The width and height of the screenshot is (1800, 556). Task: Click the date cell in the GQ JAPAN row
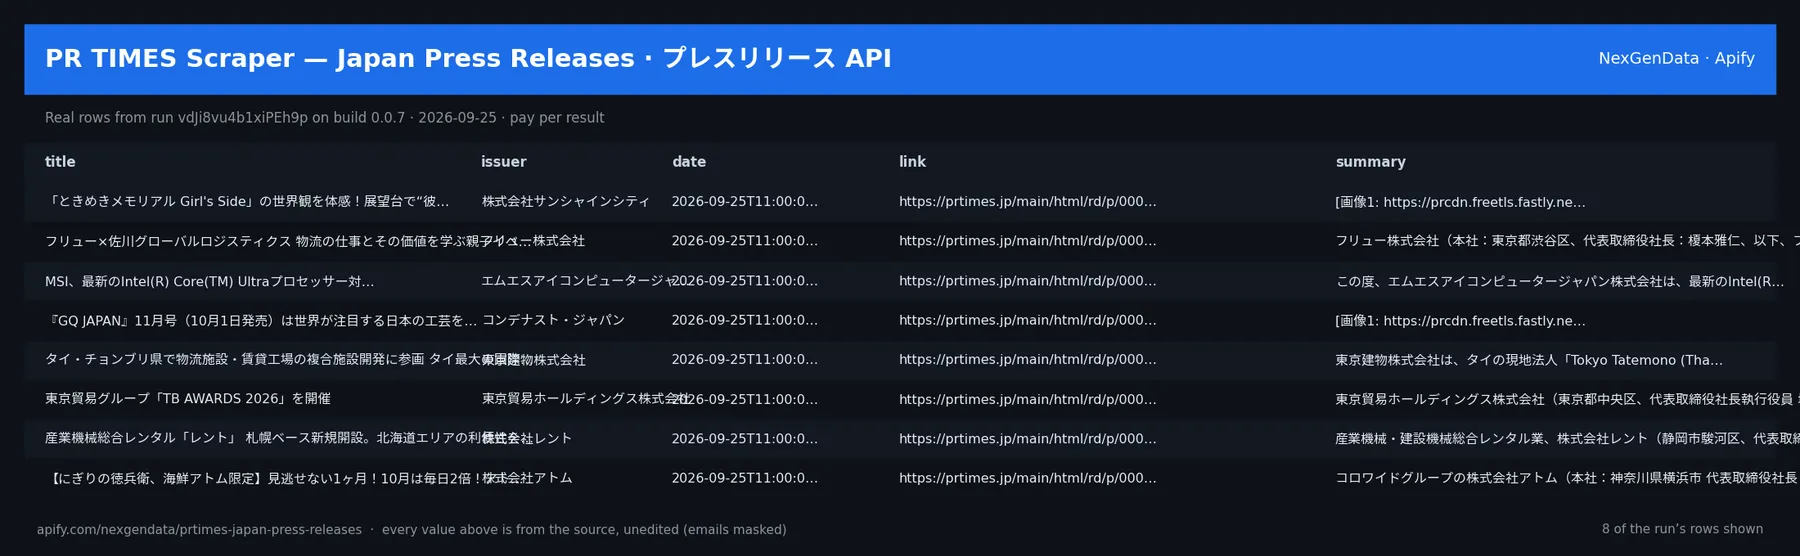745,320
